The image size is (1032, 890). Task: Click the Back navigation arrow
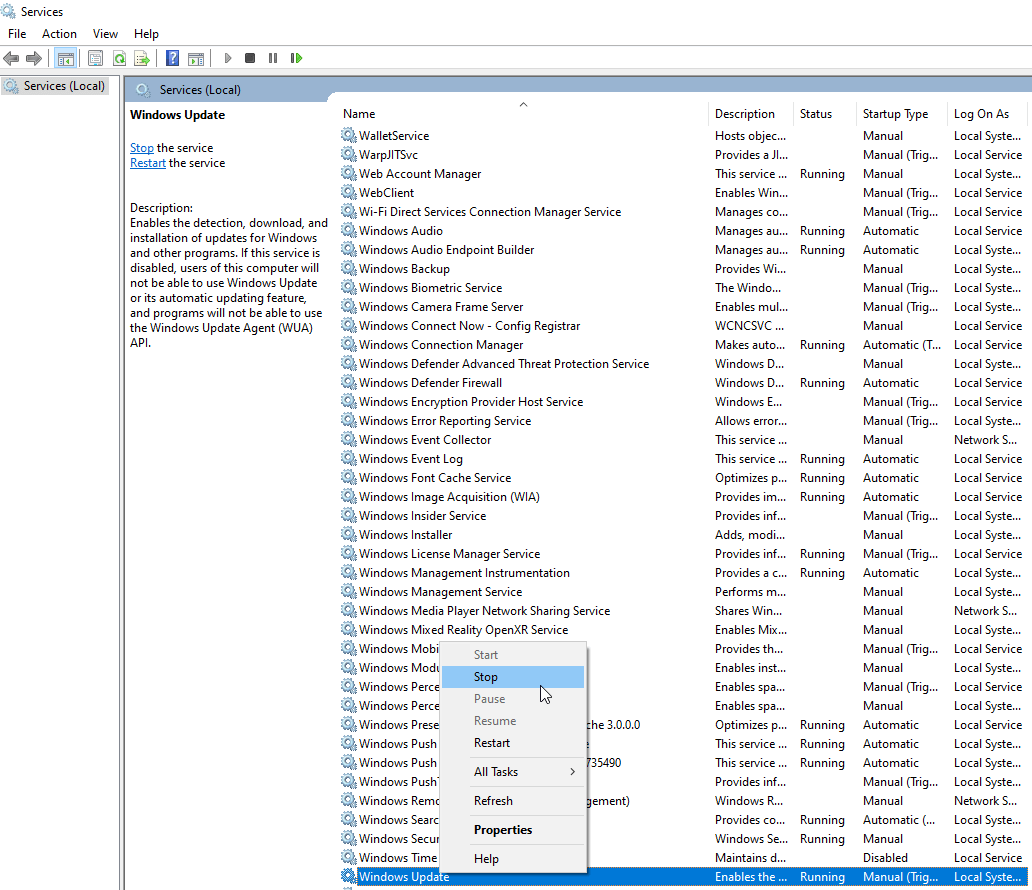point(11,58)
